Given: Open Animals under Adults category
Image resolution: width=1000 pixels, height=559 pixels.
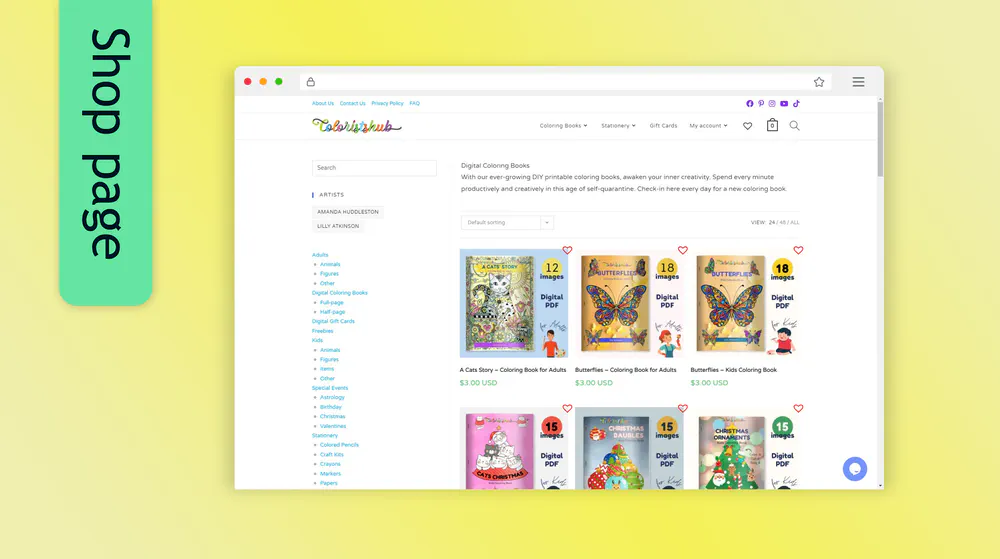Looking at the screenshot, I should pyautogui.click(x=330, y=265).
